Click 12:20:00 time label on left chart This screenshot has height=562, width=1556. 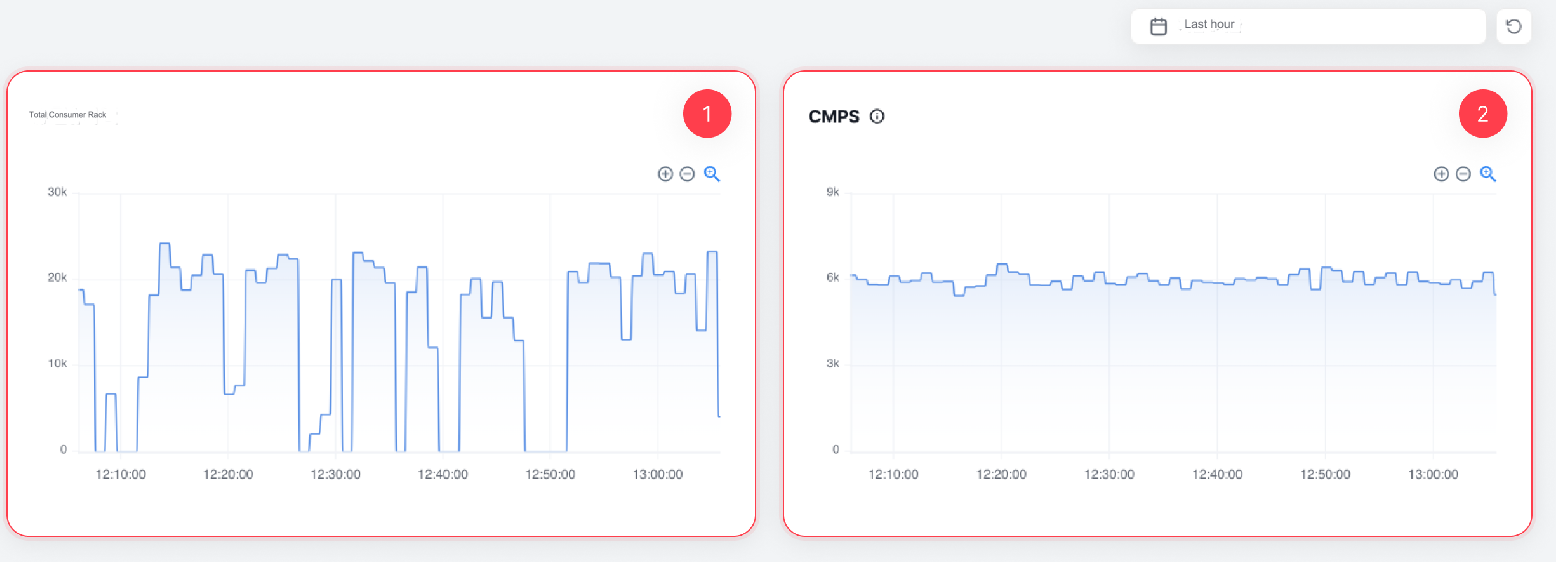[x=228, y=474]
